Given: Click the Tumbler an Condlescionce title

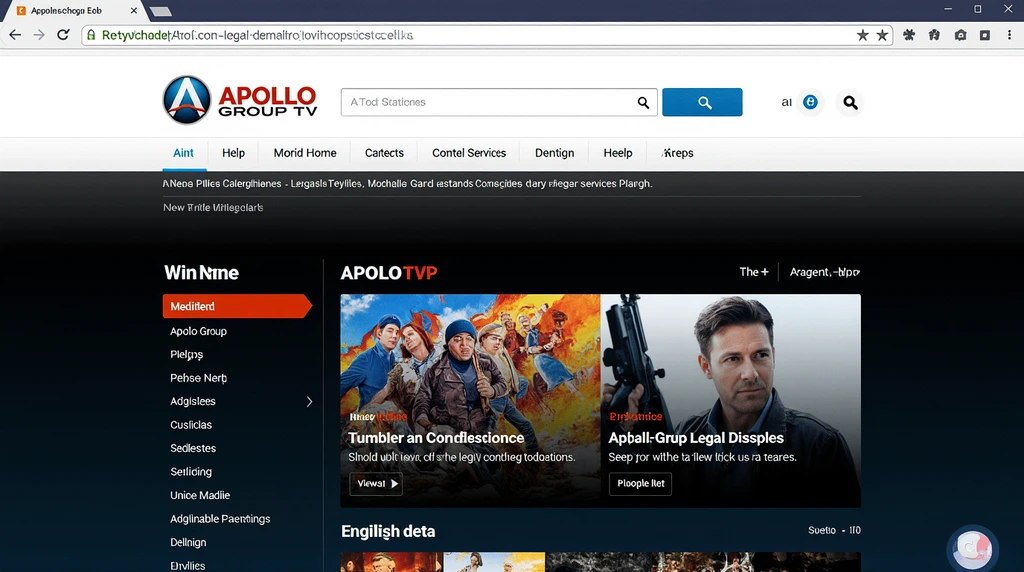Looking at the screenshot, I should tap(436, 438).
